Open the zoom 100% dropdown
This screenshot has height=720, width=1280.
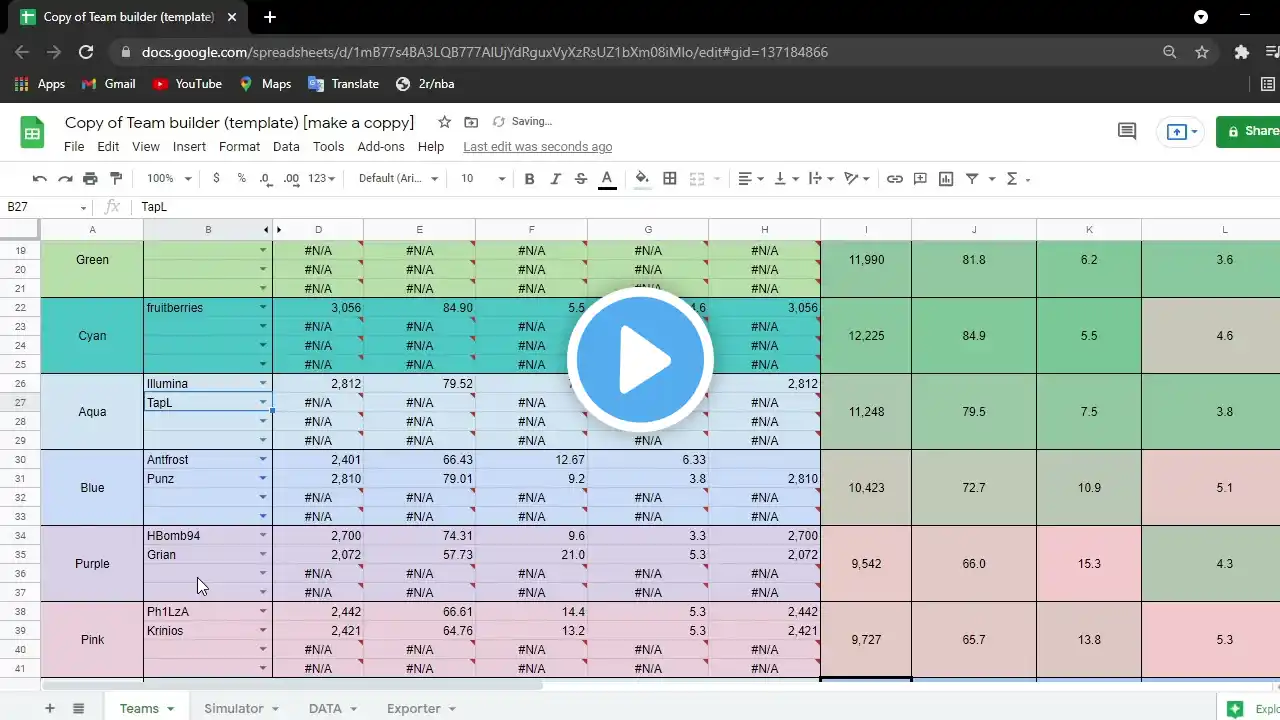pos(169,179)
